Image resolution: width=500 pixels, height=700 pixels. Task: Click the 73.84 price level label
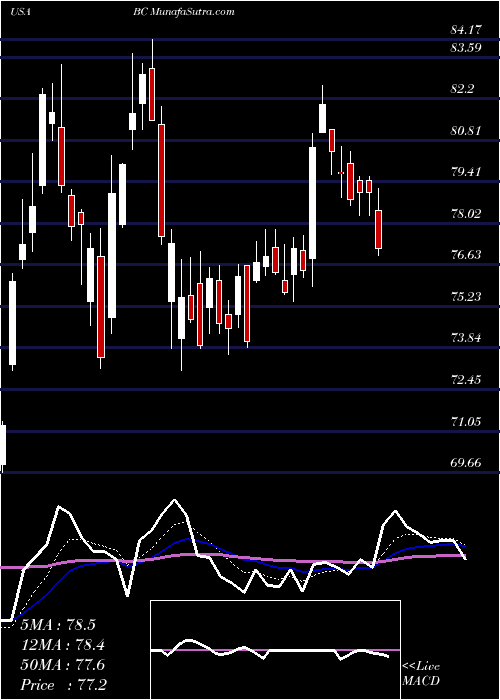pos(466,338)
